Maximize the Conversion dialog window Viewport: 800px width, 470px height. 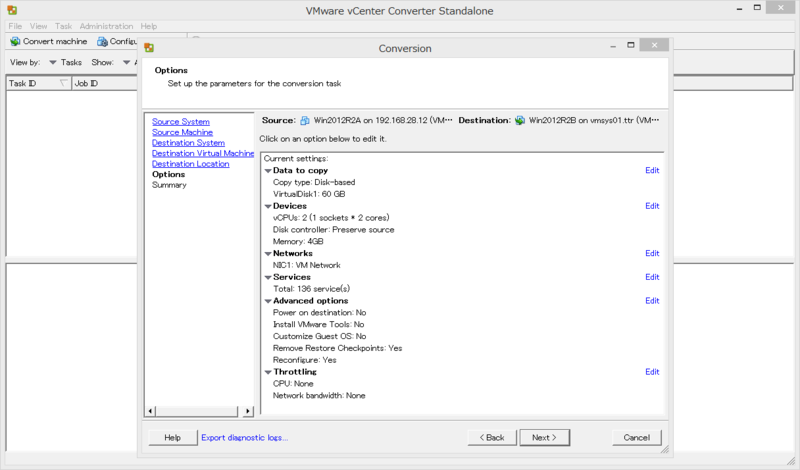tap(631, 45)
